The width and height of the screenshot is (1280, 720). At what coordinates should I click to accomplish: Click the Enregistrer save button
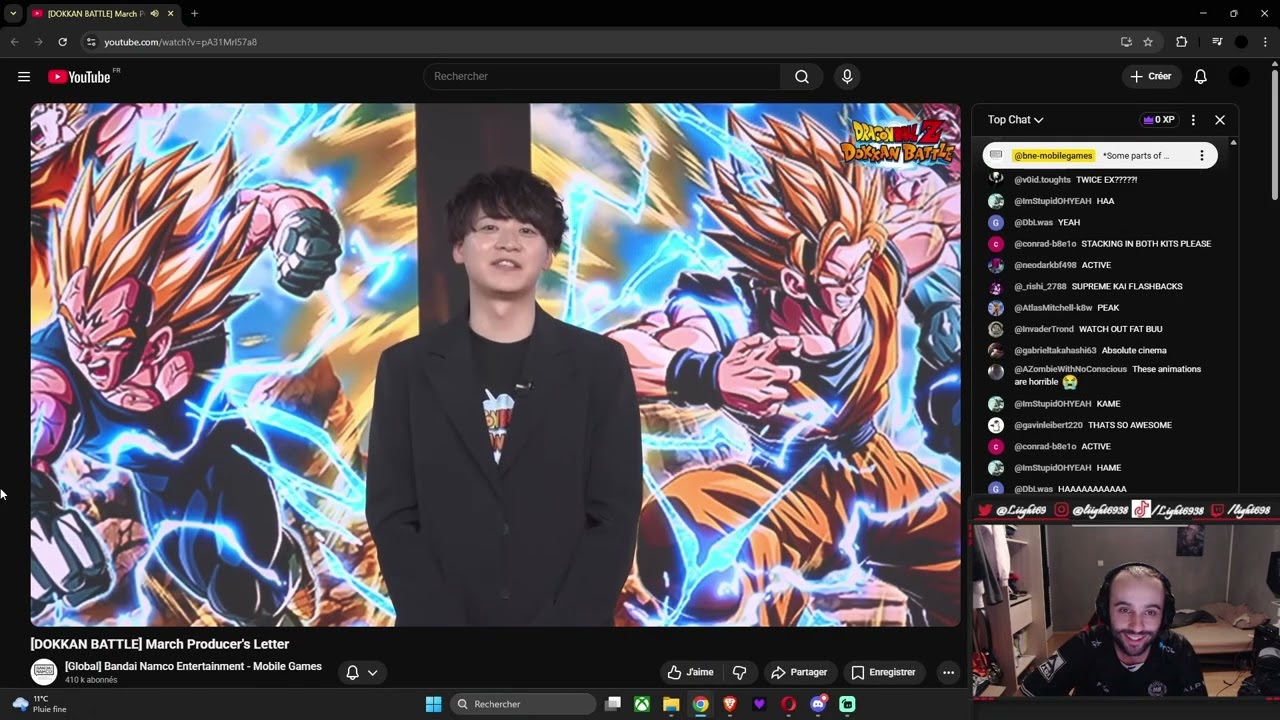(x=883, y=672)
